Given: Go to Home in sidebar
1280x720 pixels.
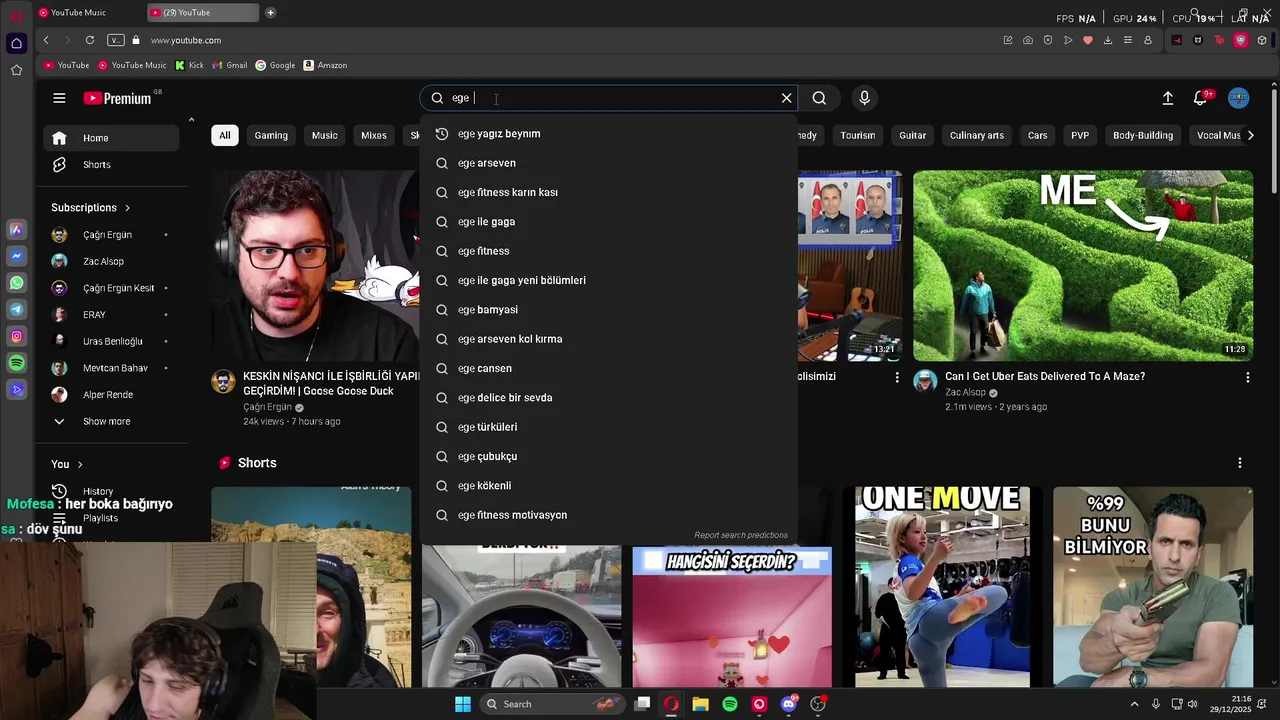Looking at the screenshot, I should tap(110, 138).
